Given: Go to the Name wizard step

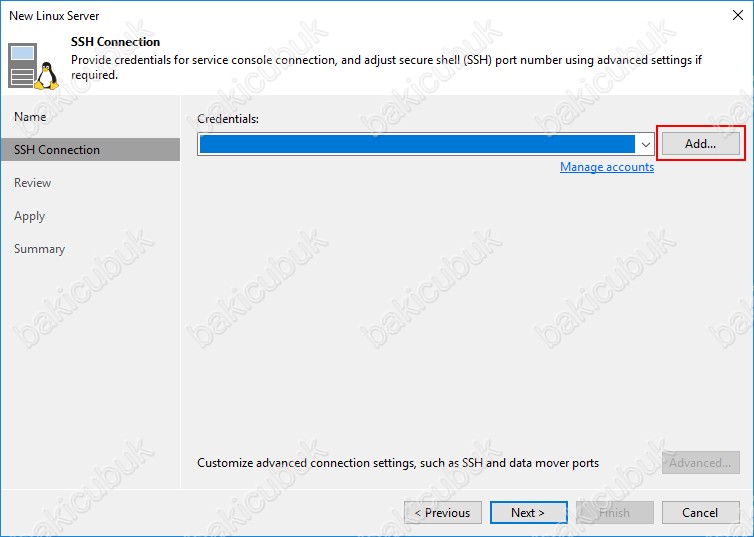Looking at the screenshot, I should point(30,117).
